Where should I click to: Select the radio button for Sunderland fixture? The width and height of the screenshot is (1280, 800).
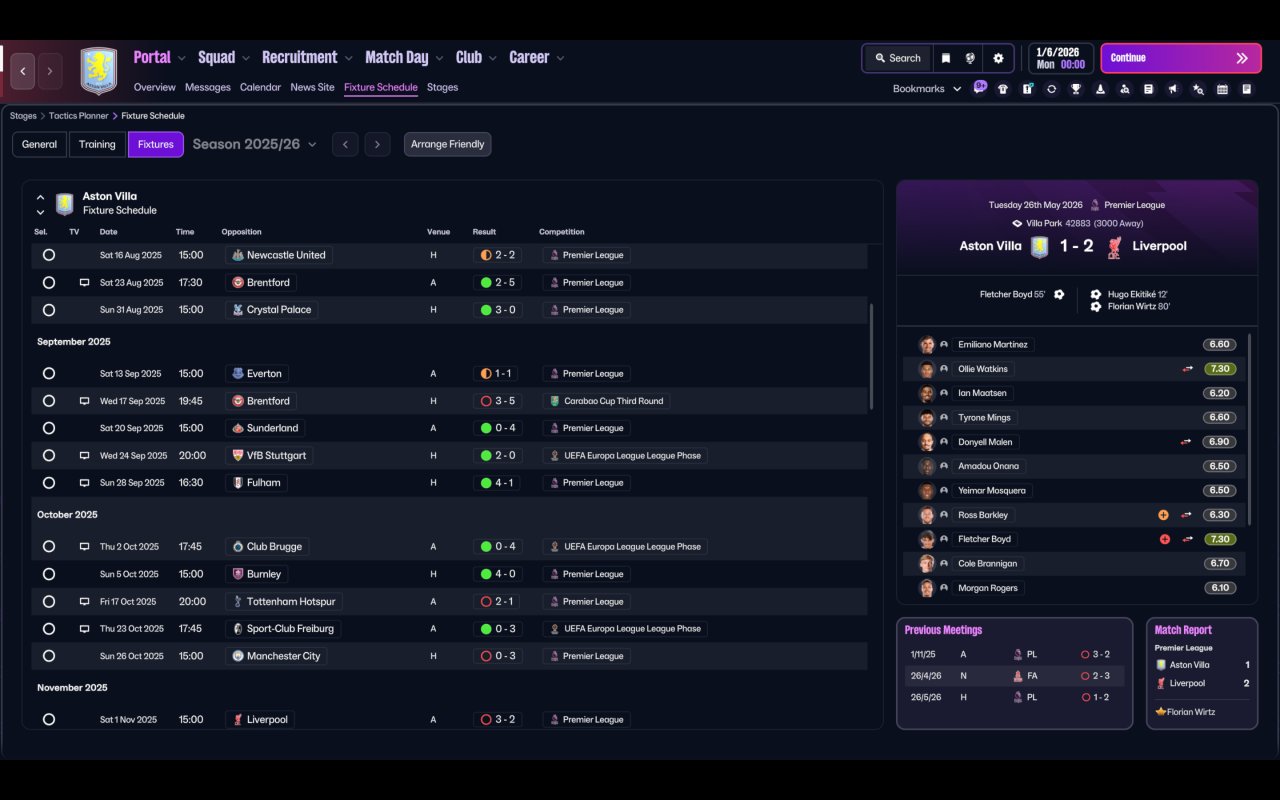point(48,428)
